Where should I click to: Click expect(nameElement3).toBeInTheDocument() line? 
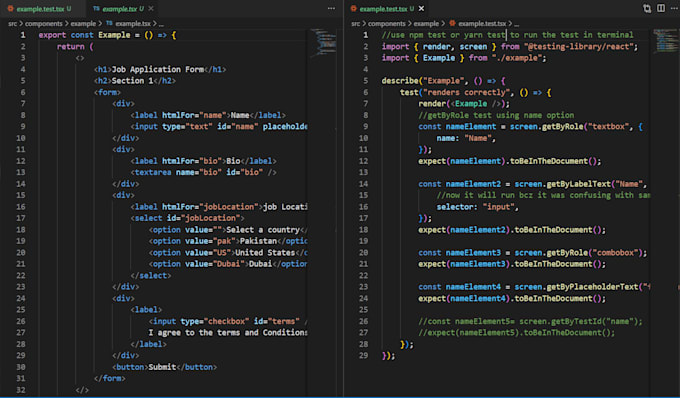(x=512, y=264)
